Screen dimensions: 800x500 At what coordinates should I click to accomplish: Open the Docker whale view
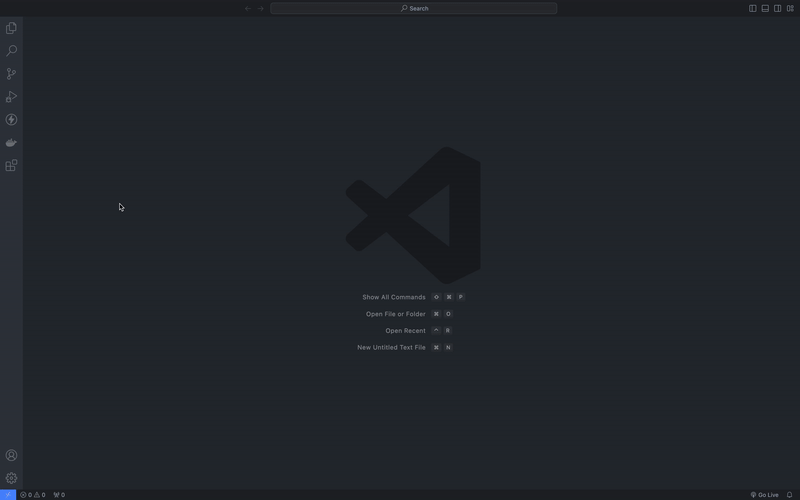click(11, 143)
